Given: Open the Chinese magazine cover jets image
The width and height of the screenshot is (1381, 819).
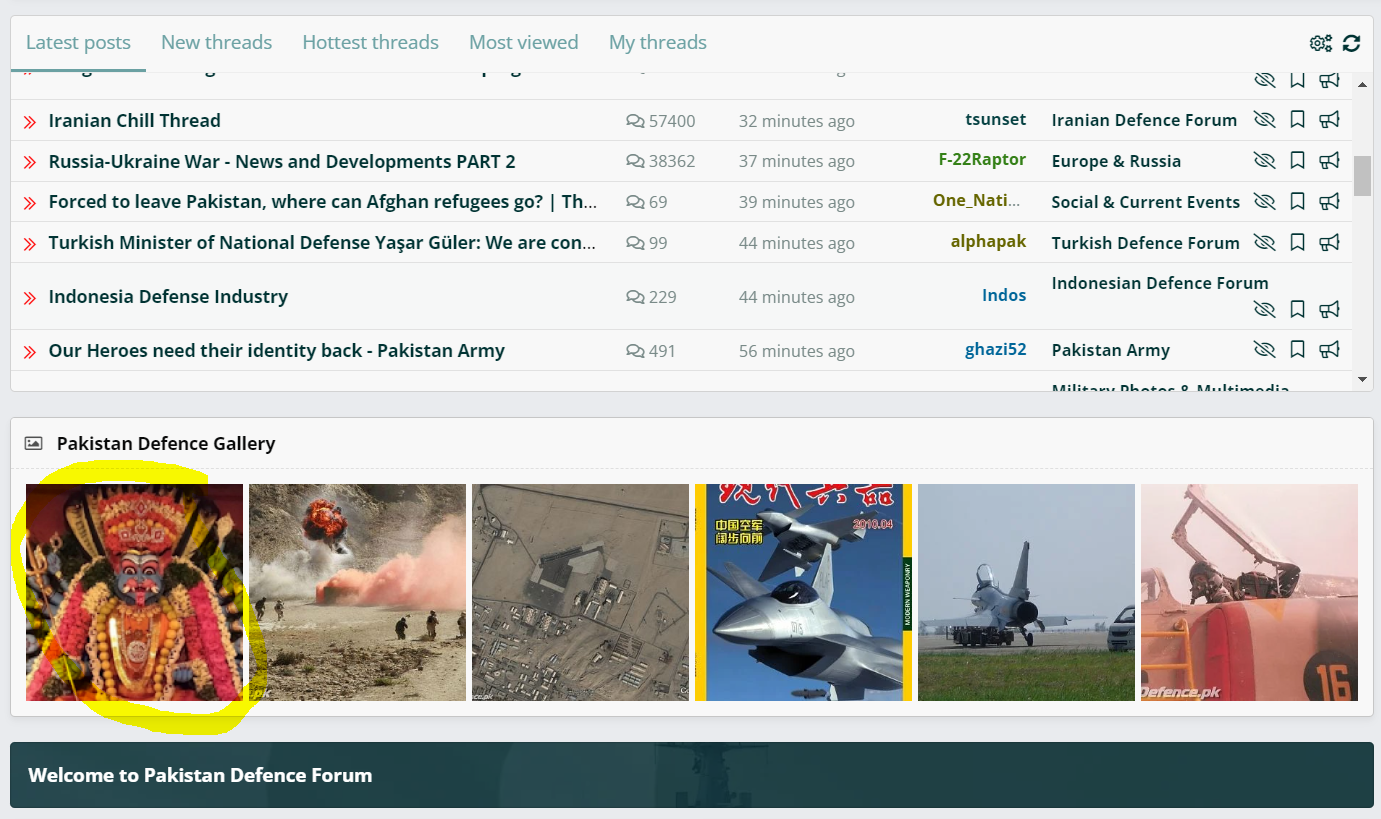Looking at the screenshot, I should tap(803, 592).
